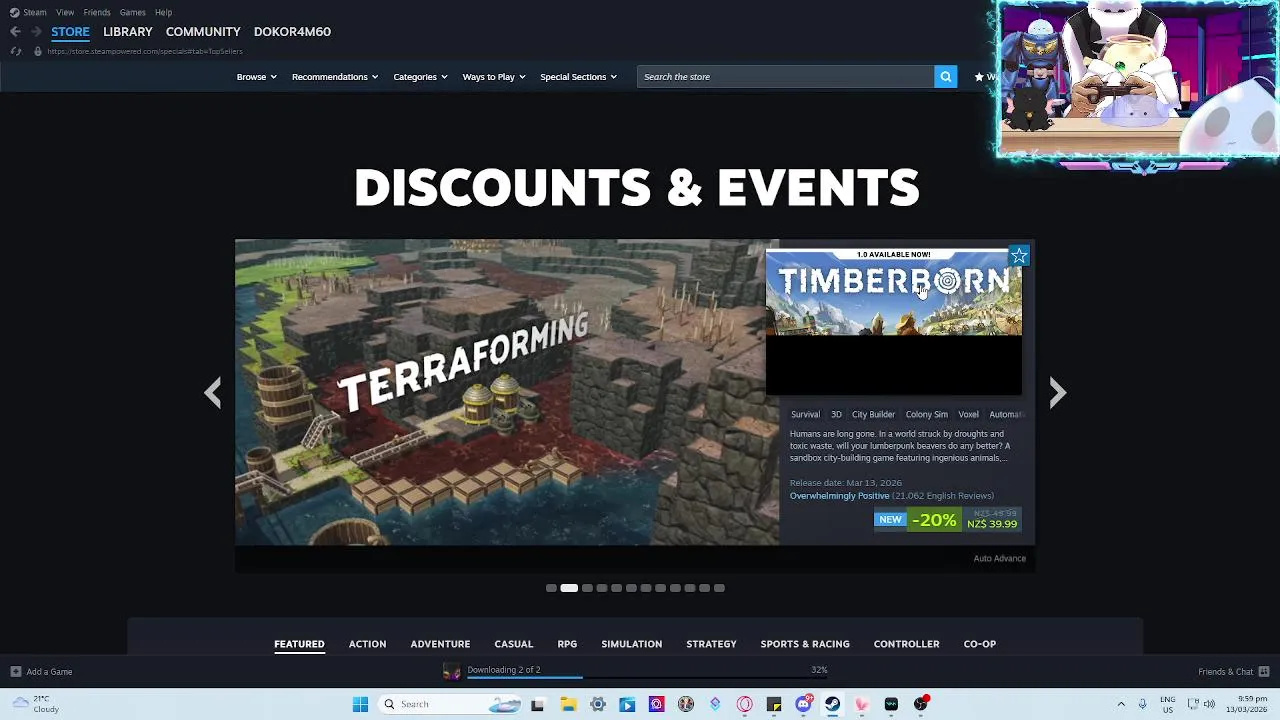Image resolution: width=1280 pixels, height=720 pixels.
Task: Select the CO-OP category tab
Action: 980,644
